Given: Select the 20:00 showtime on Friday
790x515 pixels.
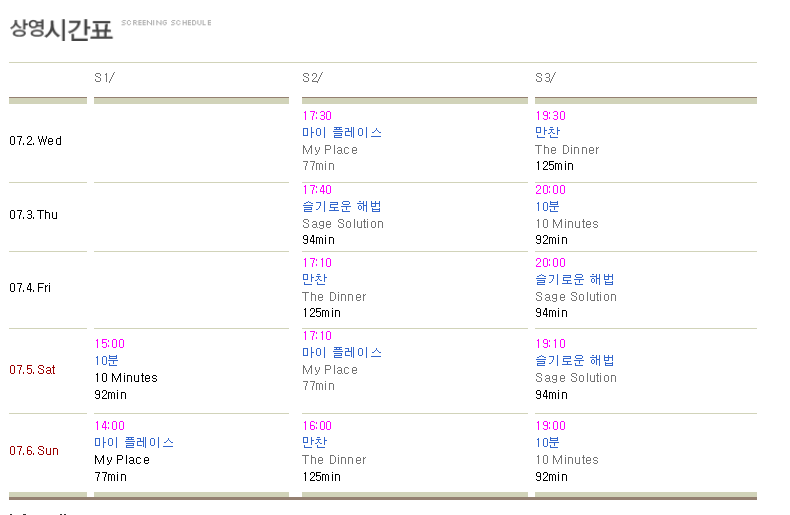Looking at the screenshot, I should [550, 263].
